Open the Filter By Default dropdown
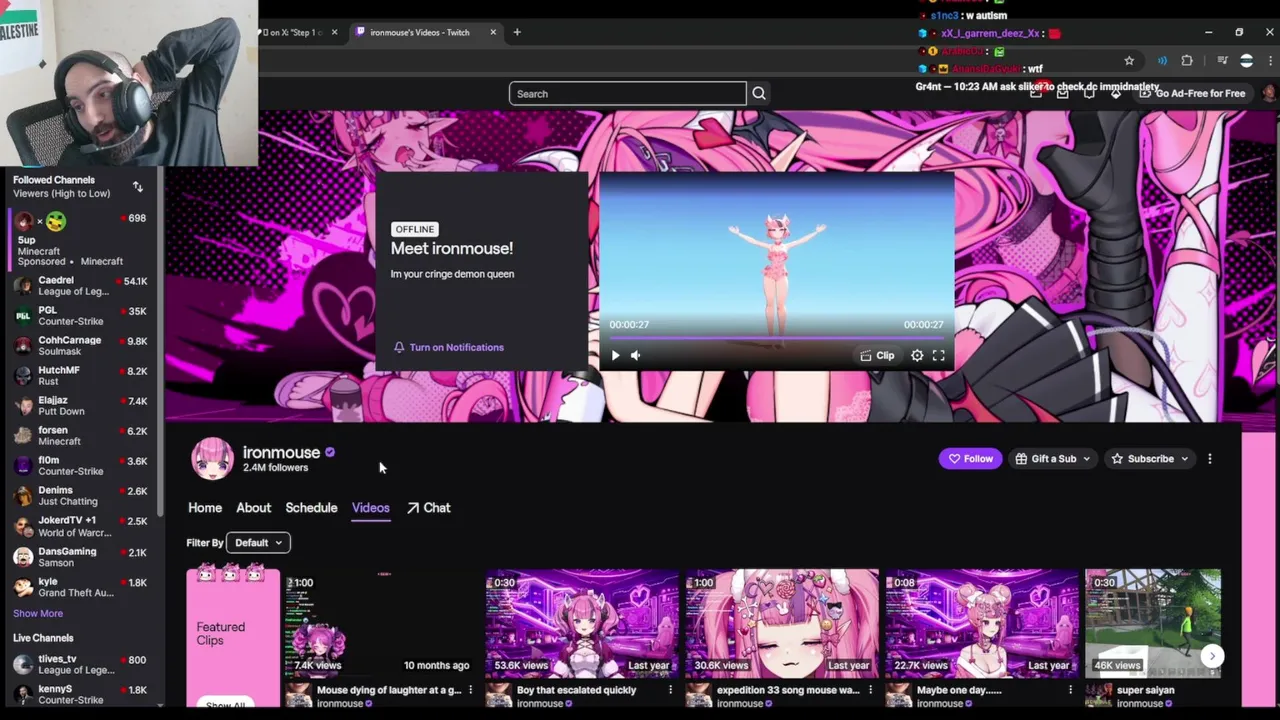Viewport: 1280px width, 720px height. coord(259,543)
